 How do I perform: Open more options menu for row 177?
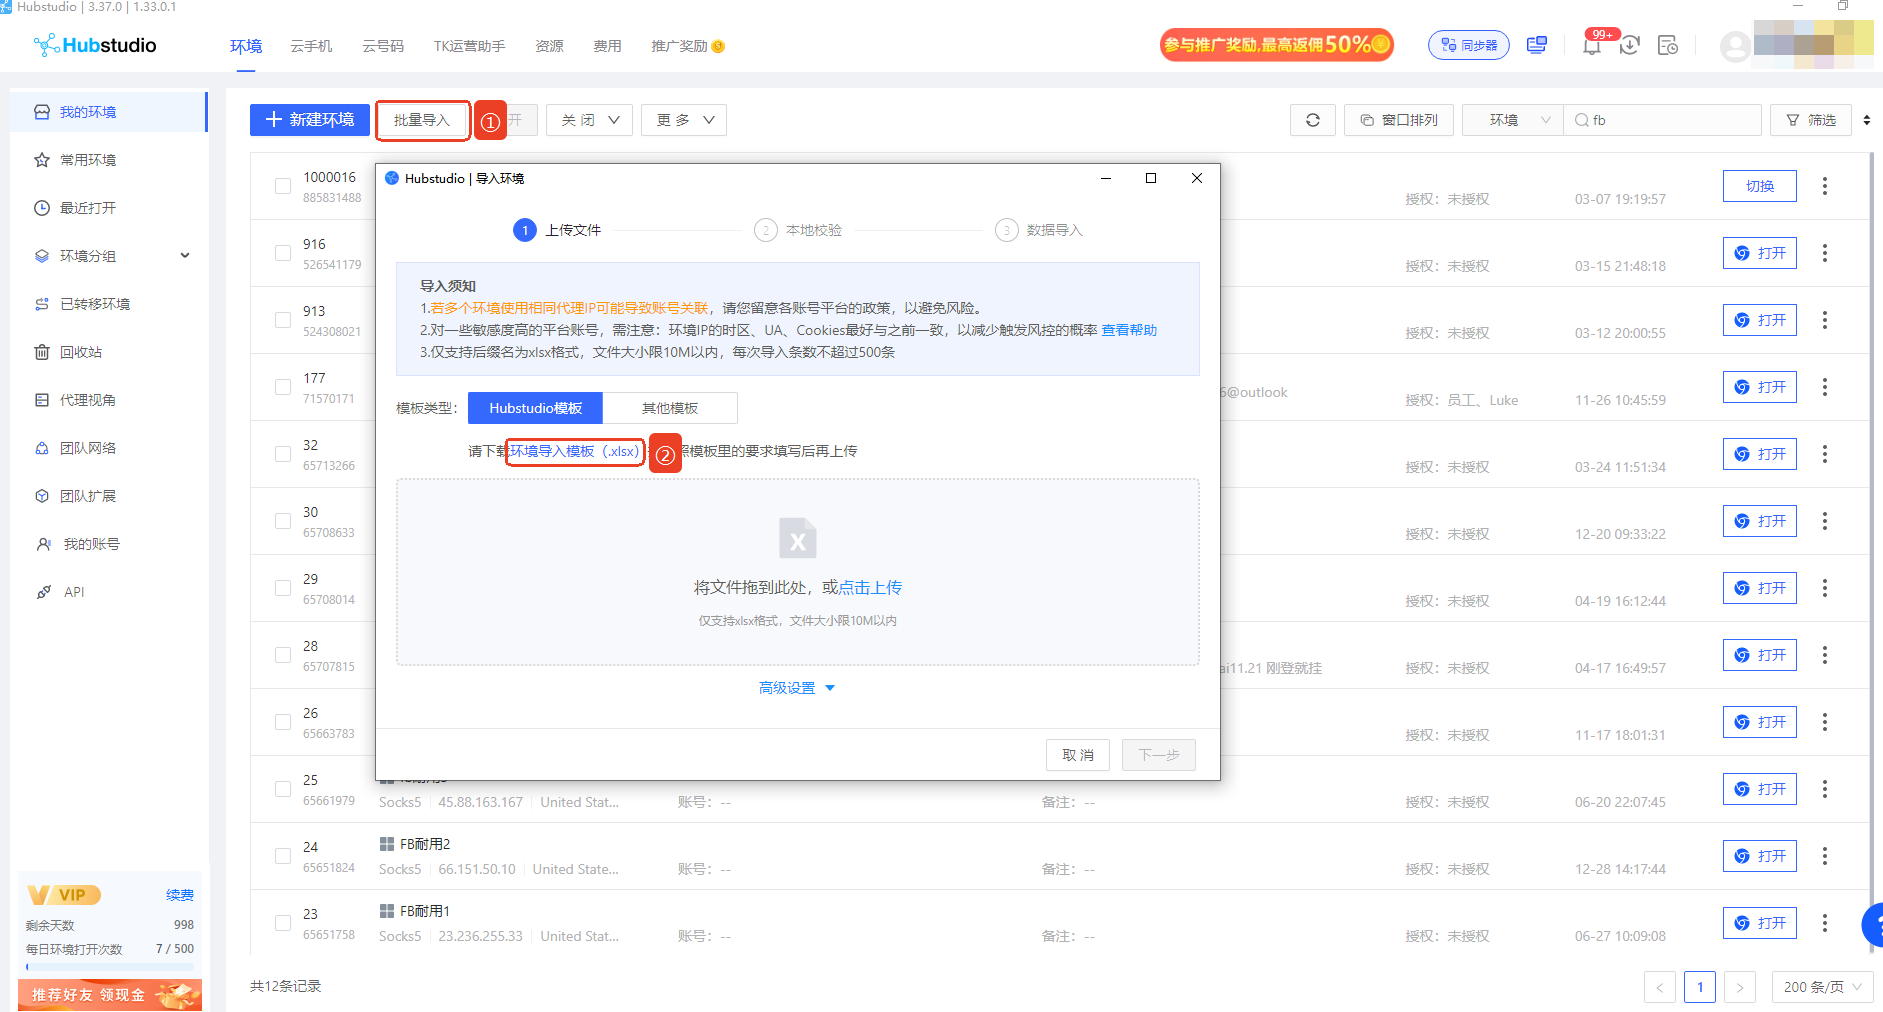click(x=1825, y=387)
